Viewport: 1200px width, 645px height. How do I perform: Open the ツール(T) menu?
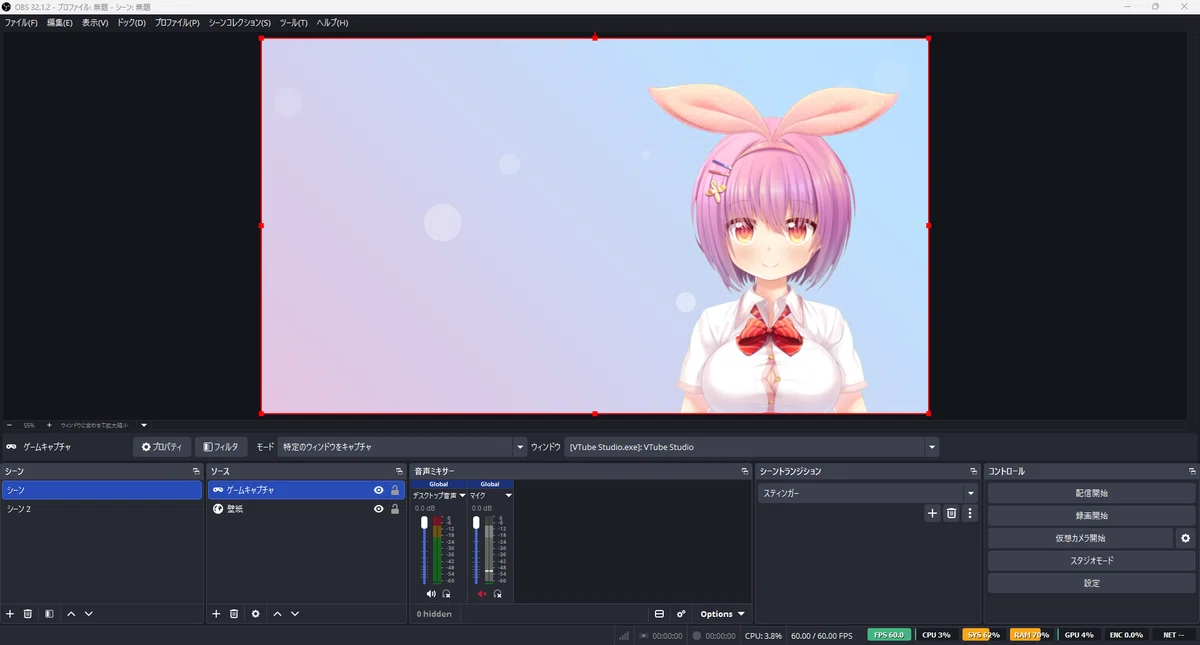coord(294,22)
